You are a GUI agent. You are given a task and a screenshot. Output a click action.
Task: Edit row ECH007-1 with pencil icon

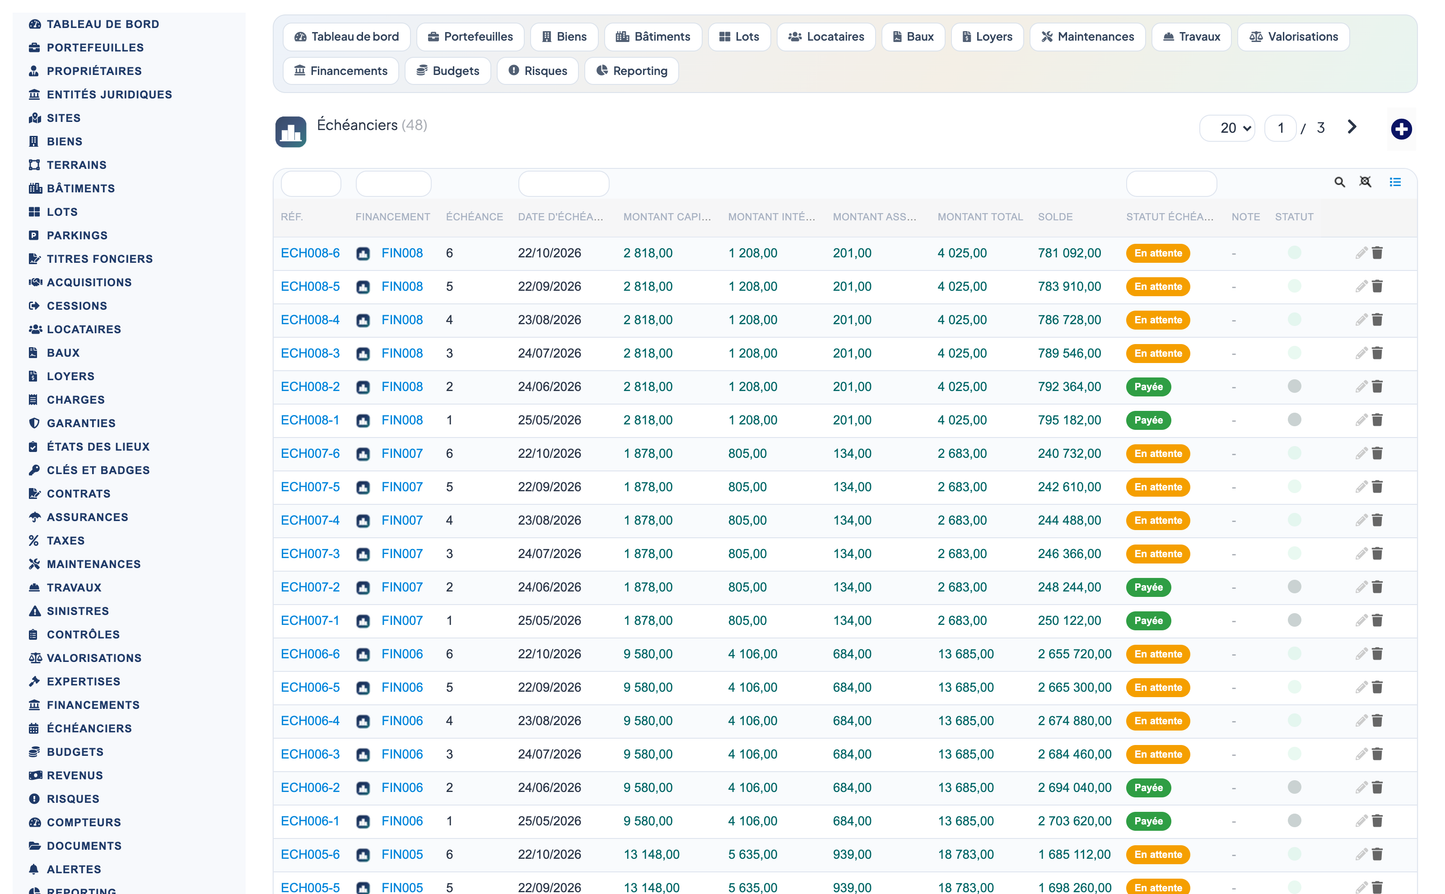[x=1361, y=621]
